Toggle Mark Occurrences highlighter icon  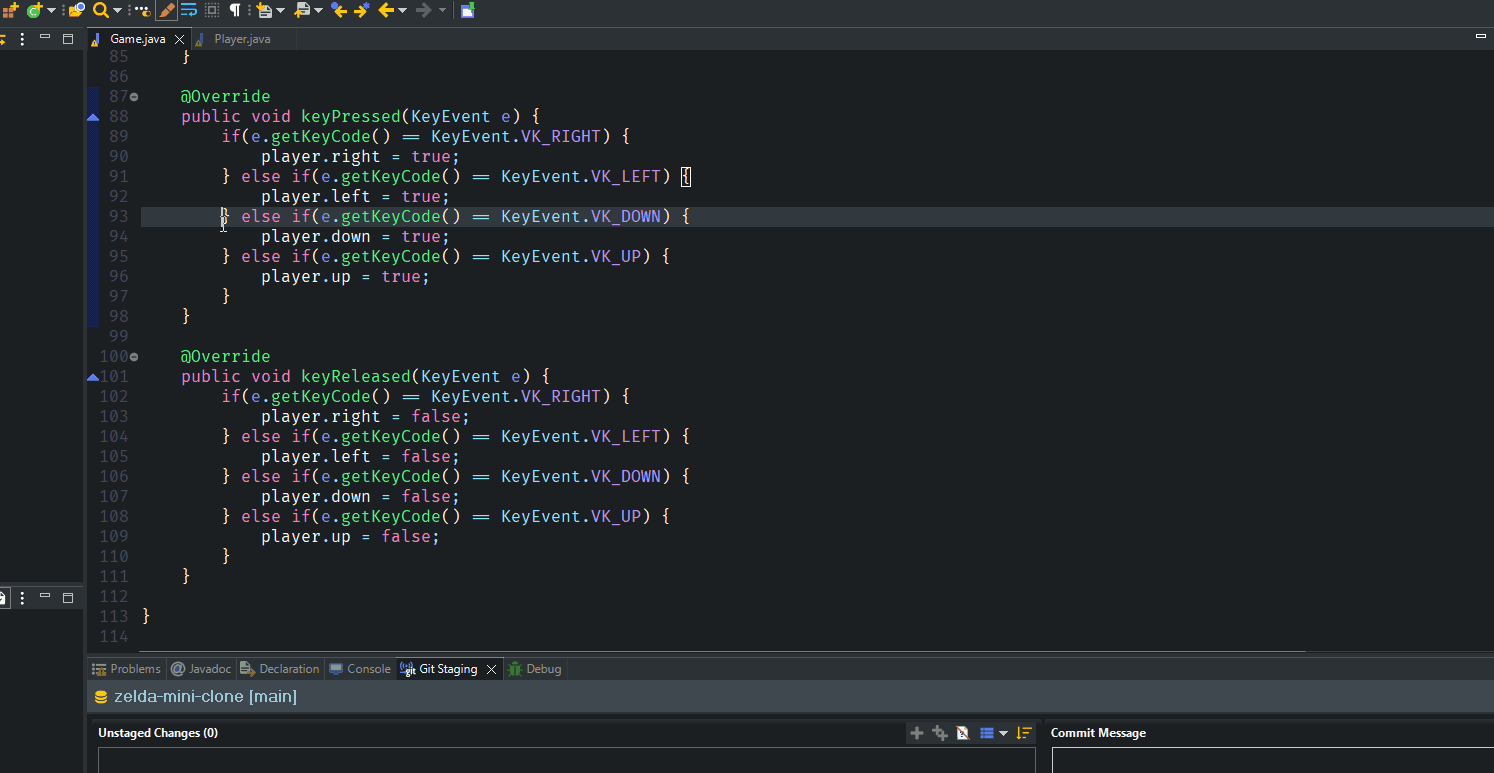point(167,10)
